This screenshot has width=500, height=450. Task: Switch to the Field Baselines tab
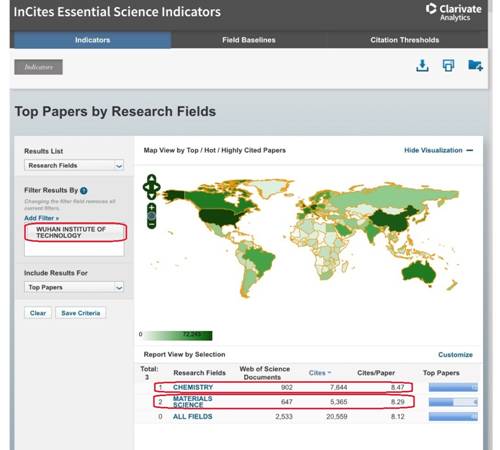(249, 40)
